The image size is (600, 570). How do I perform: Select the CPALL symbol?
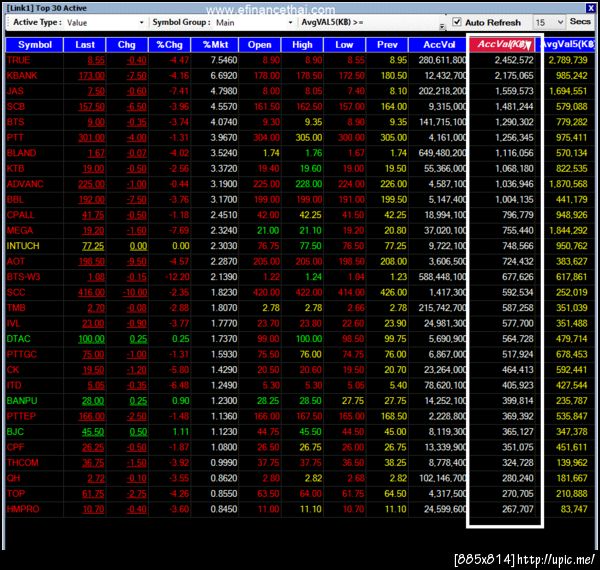[20, 215]
